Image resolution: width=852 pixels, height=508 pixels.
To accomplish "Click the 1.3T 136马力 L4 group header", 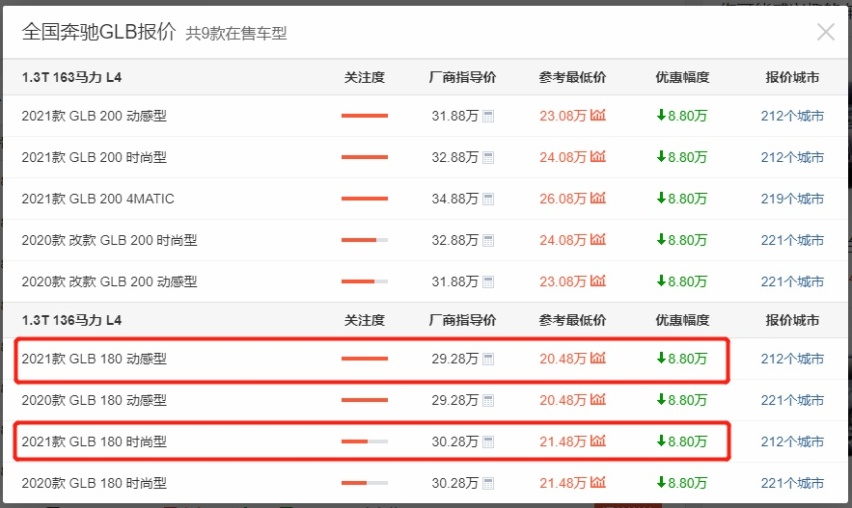I will coord(72,321).
